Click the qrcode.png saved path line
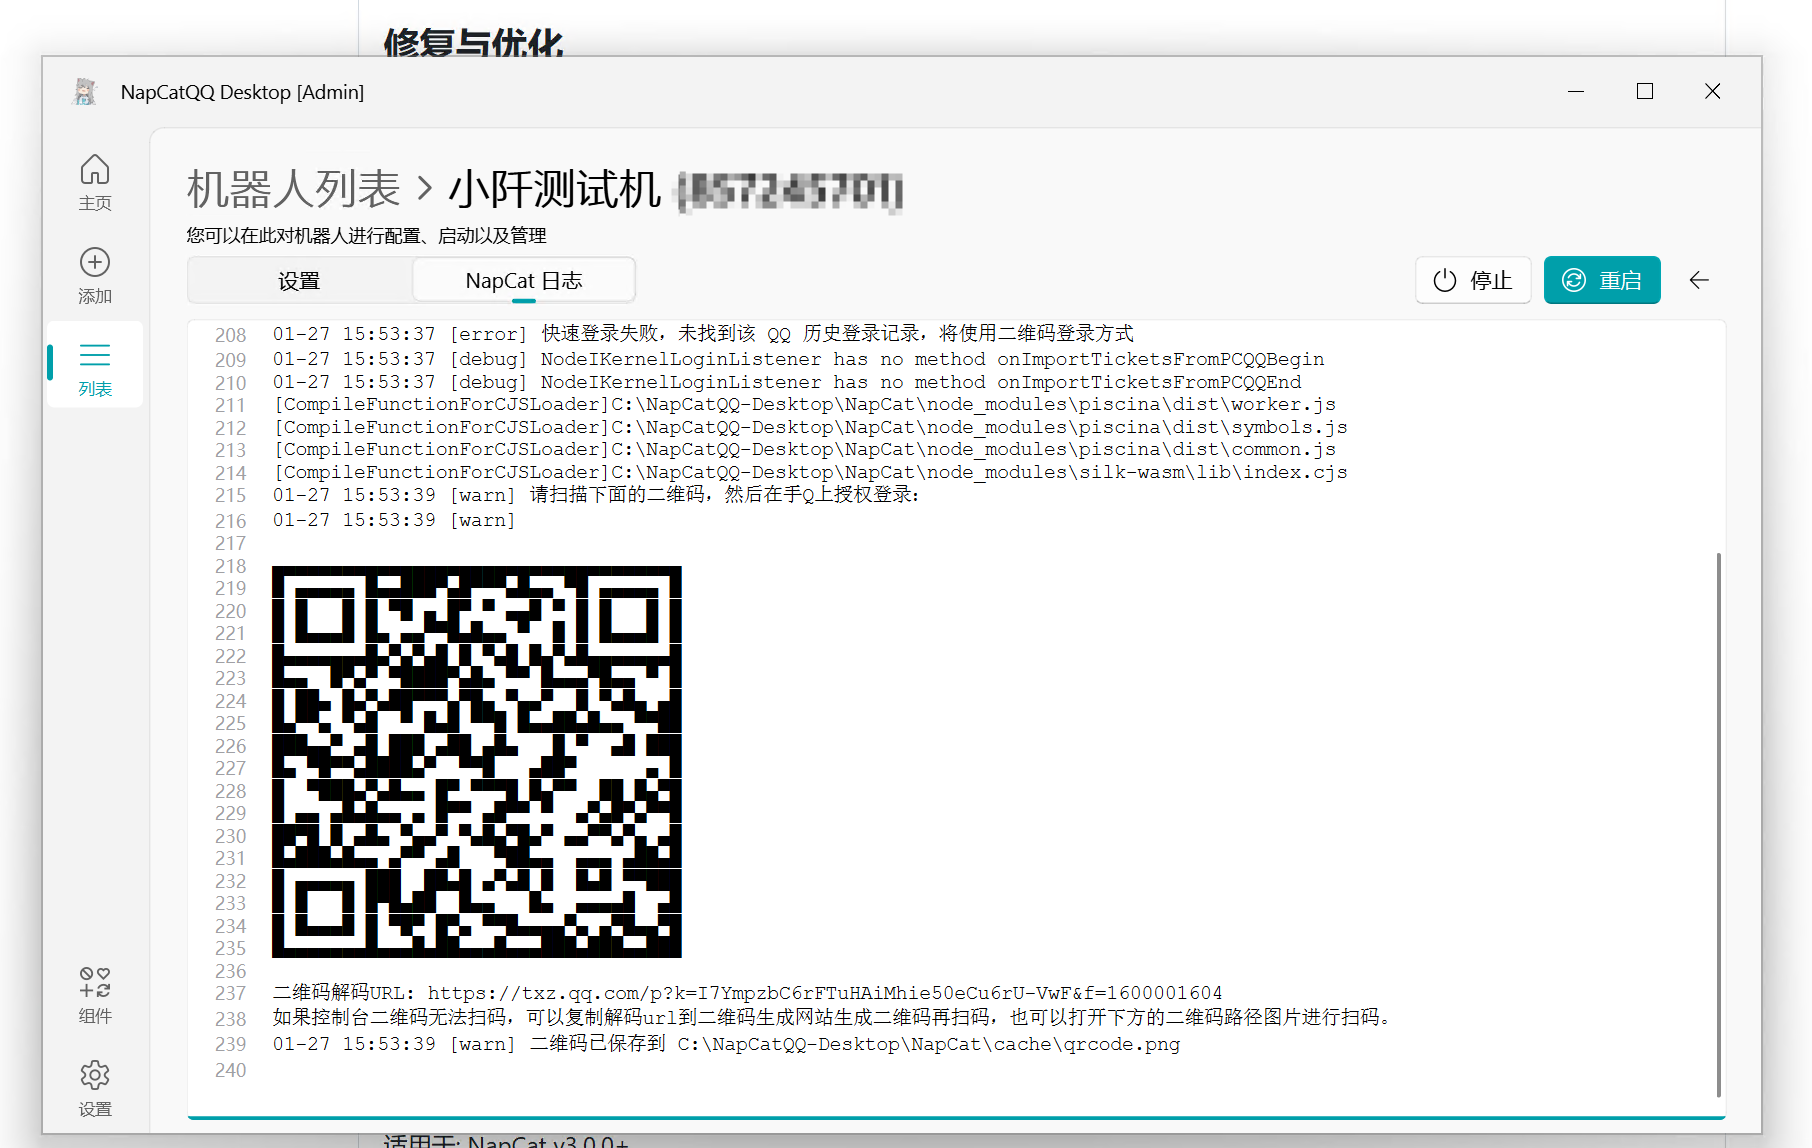The image size is (1812, 1148). 727,1044
